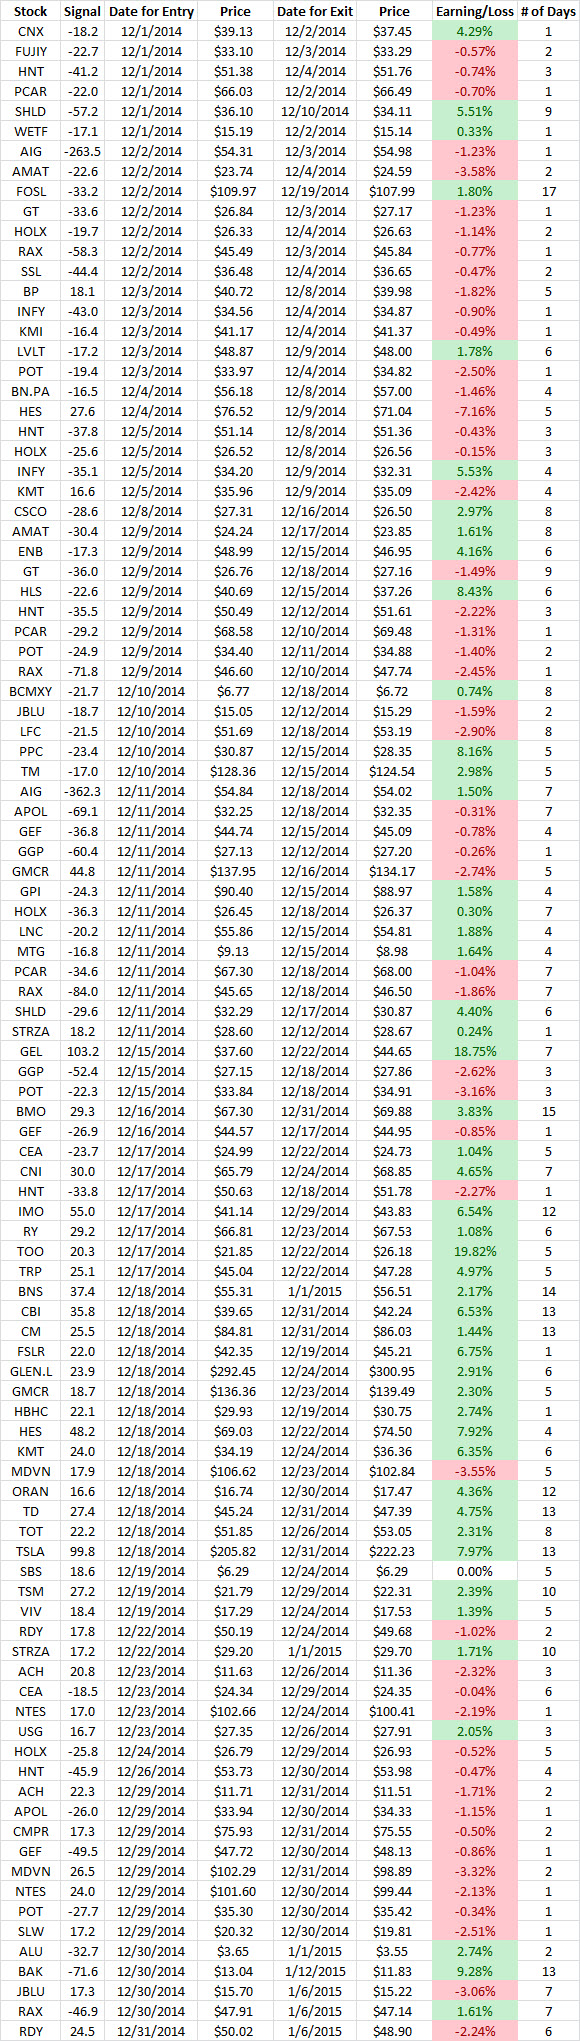Select the BCMXY ticker cell
Screen dimensions: 580x2041
[x=30, y=691]
